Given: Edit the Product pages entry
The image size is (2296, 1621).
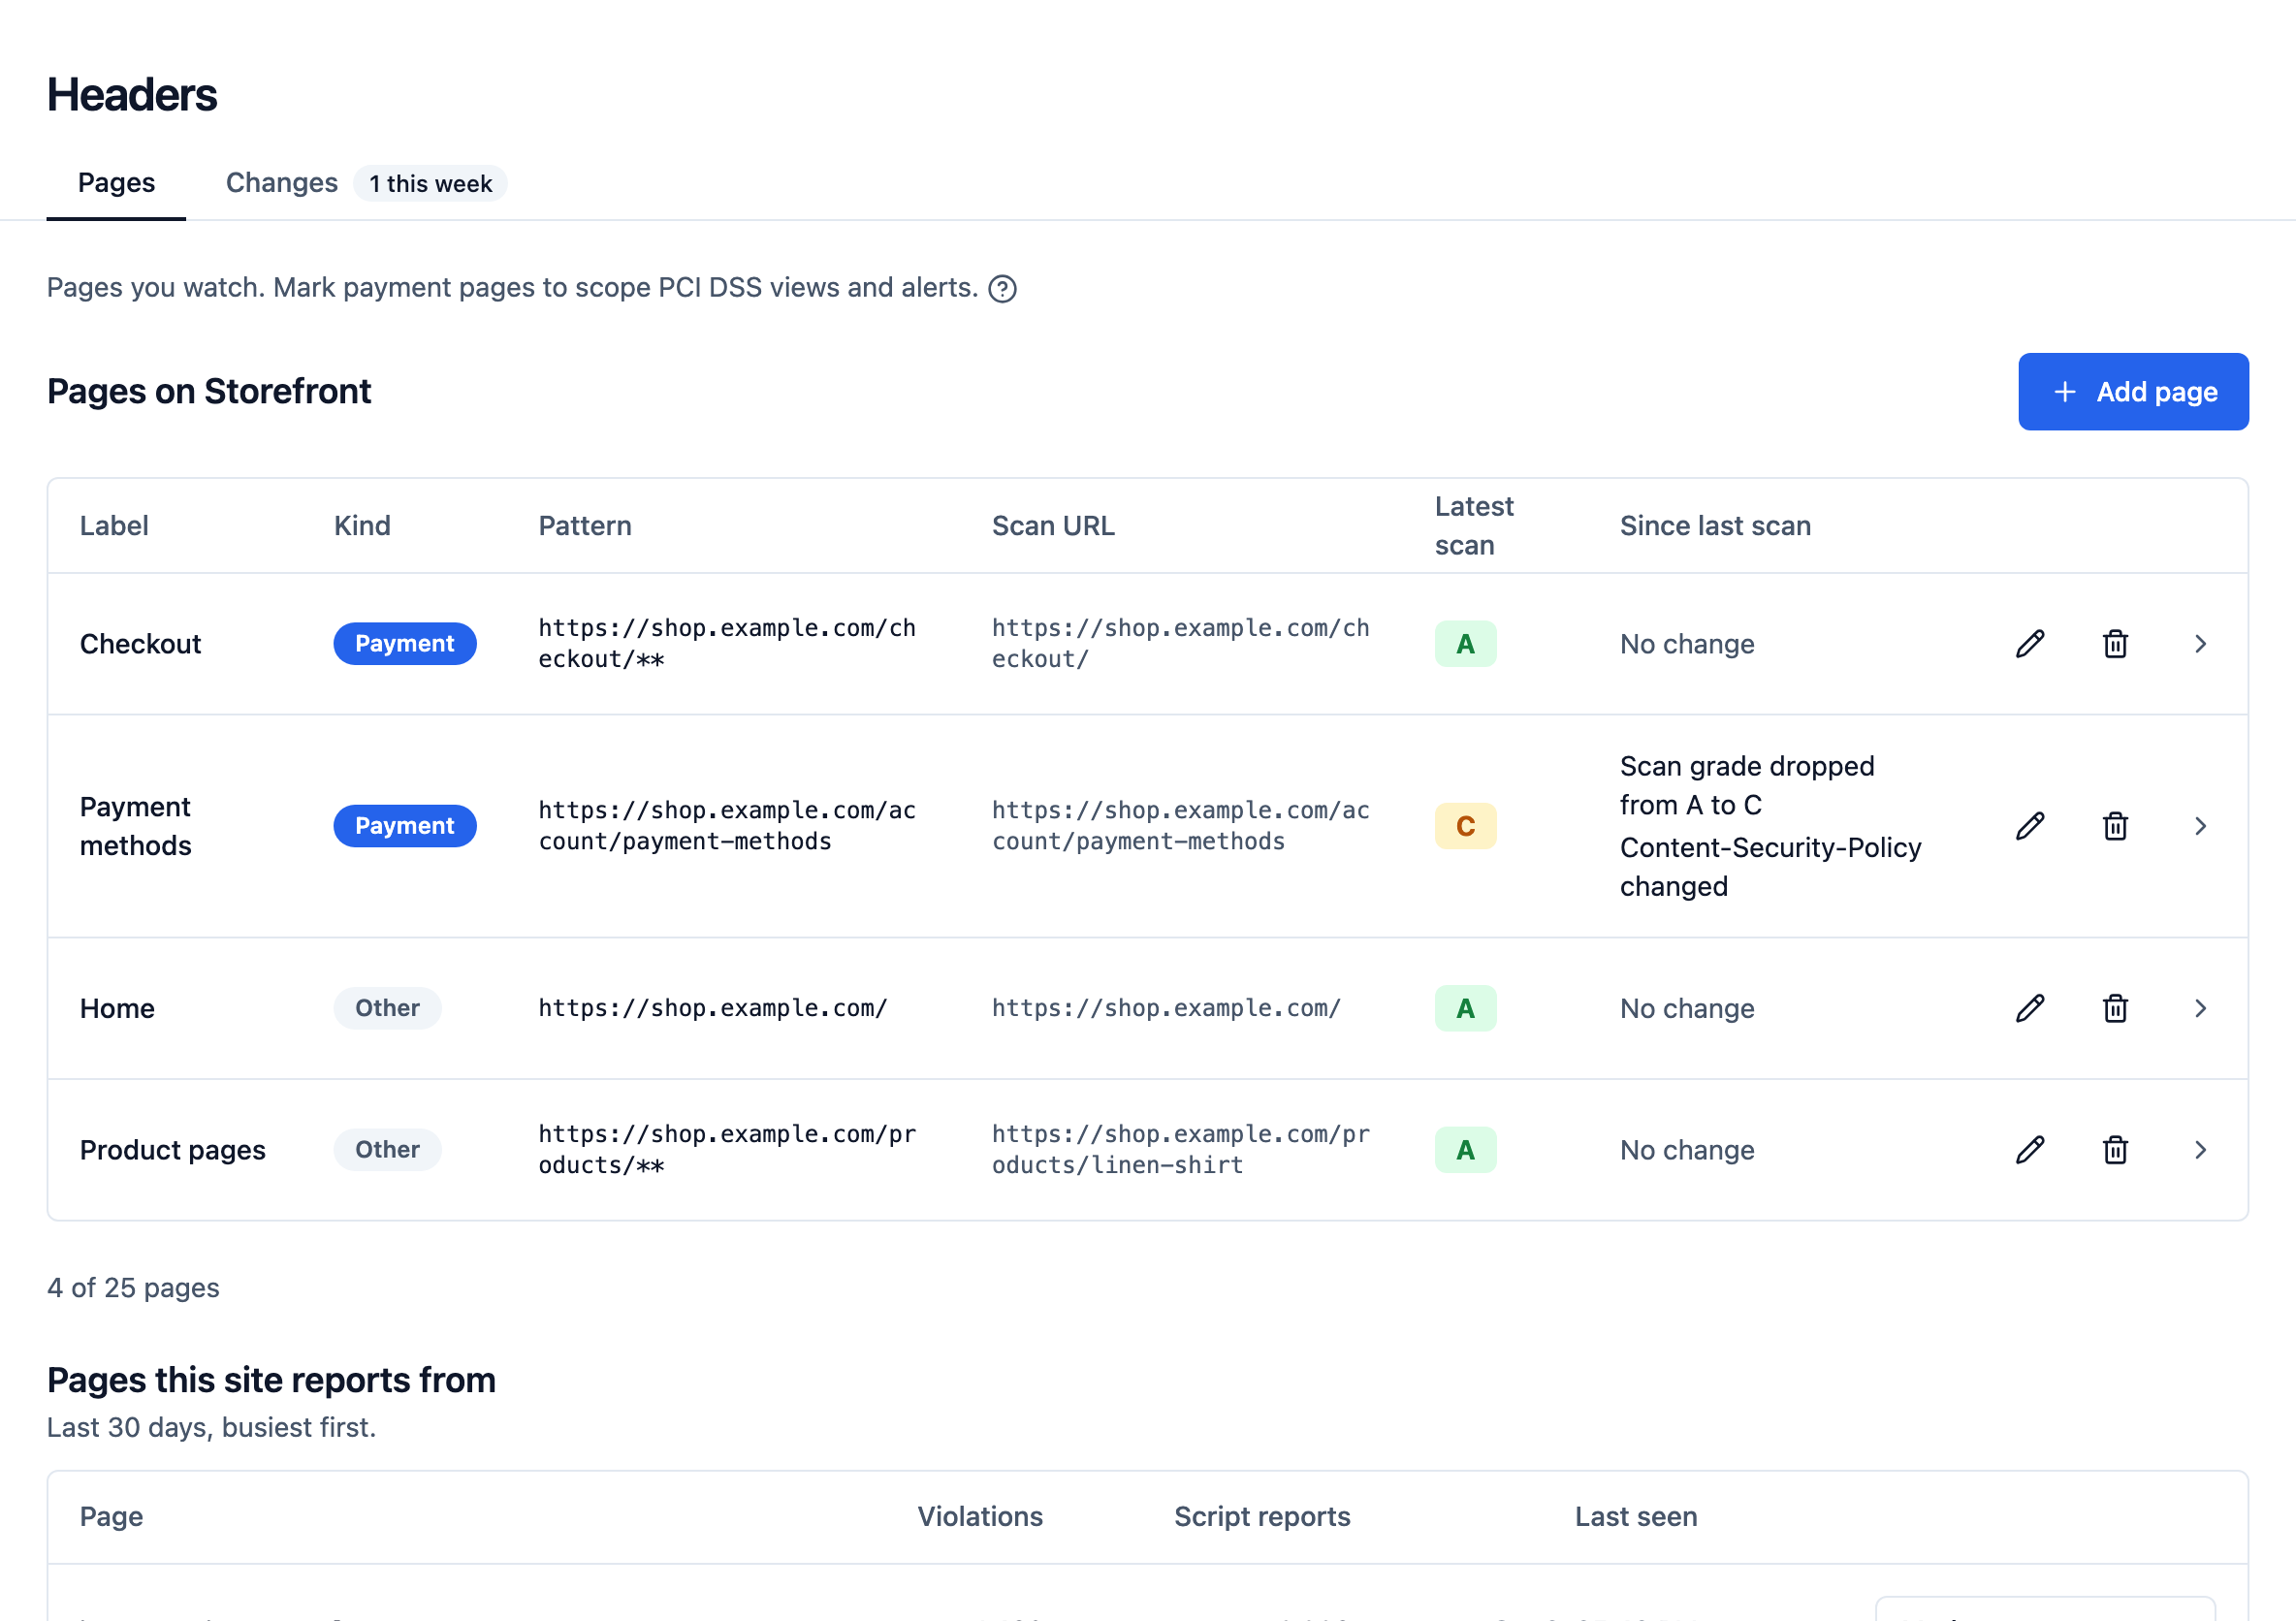Looking at the screenshot, I should (x=2030, y=1150).
